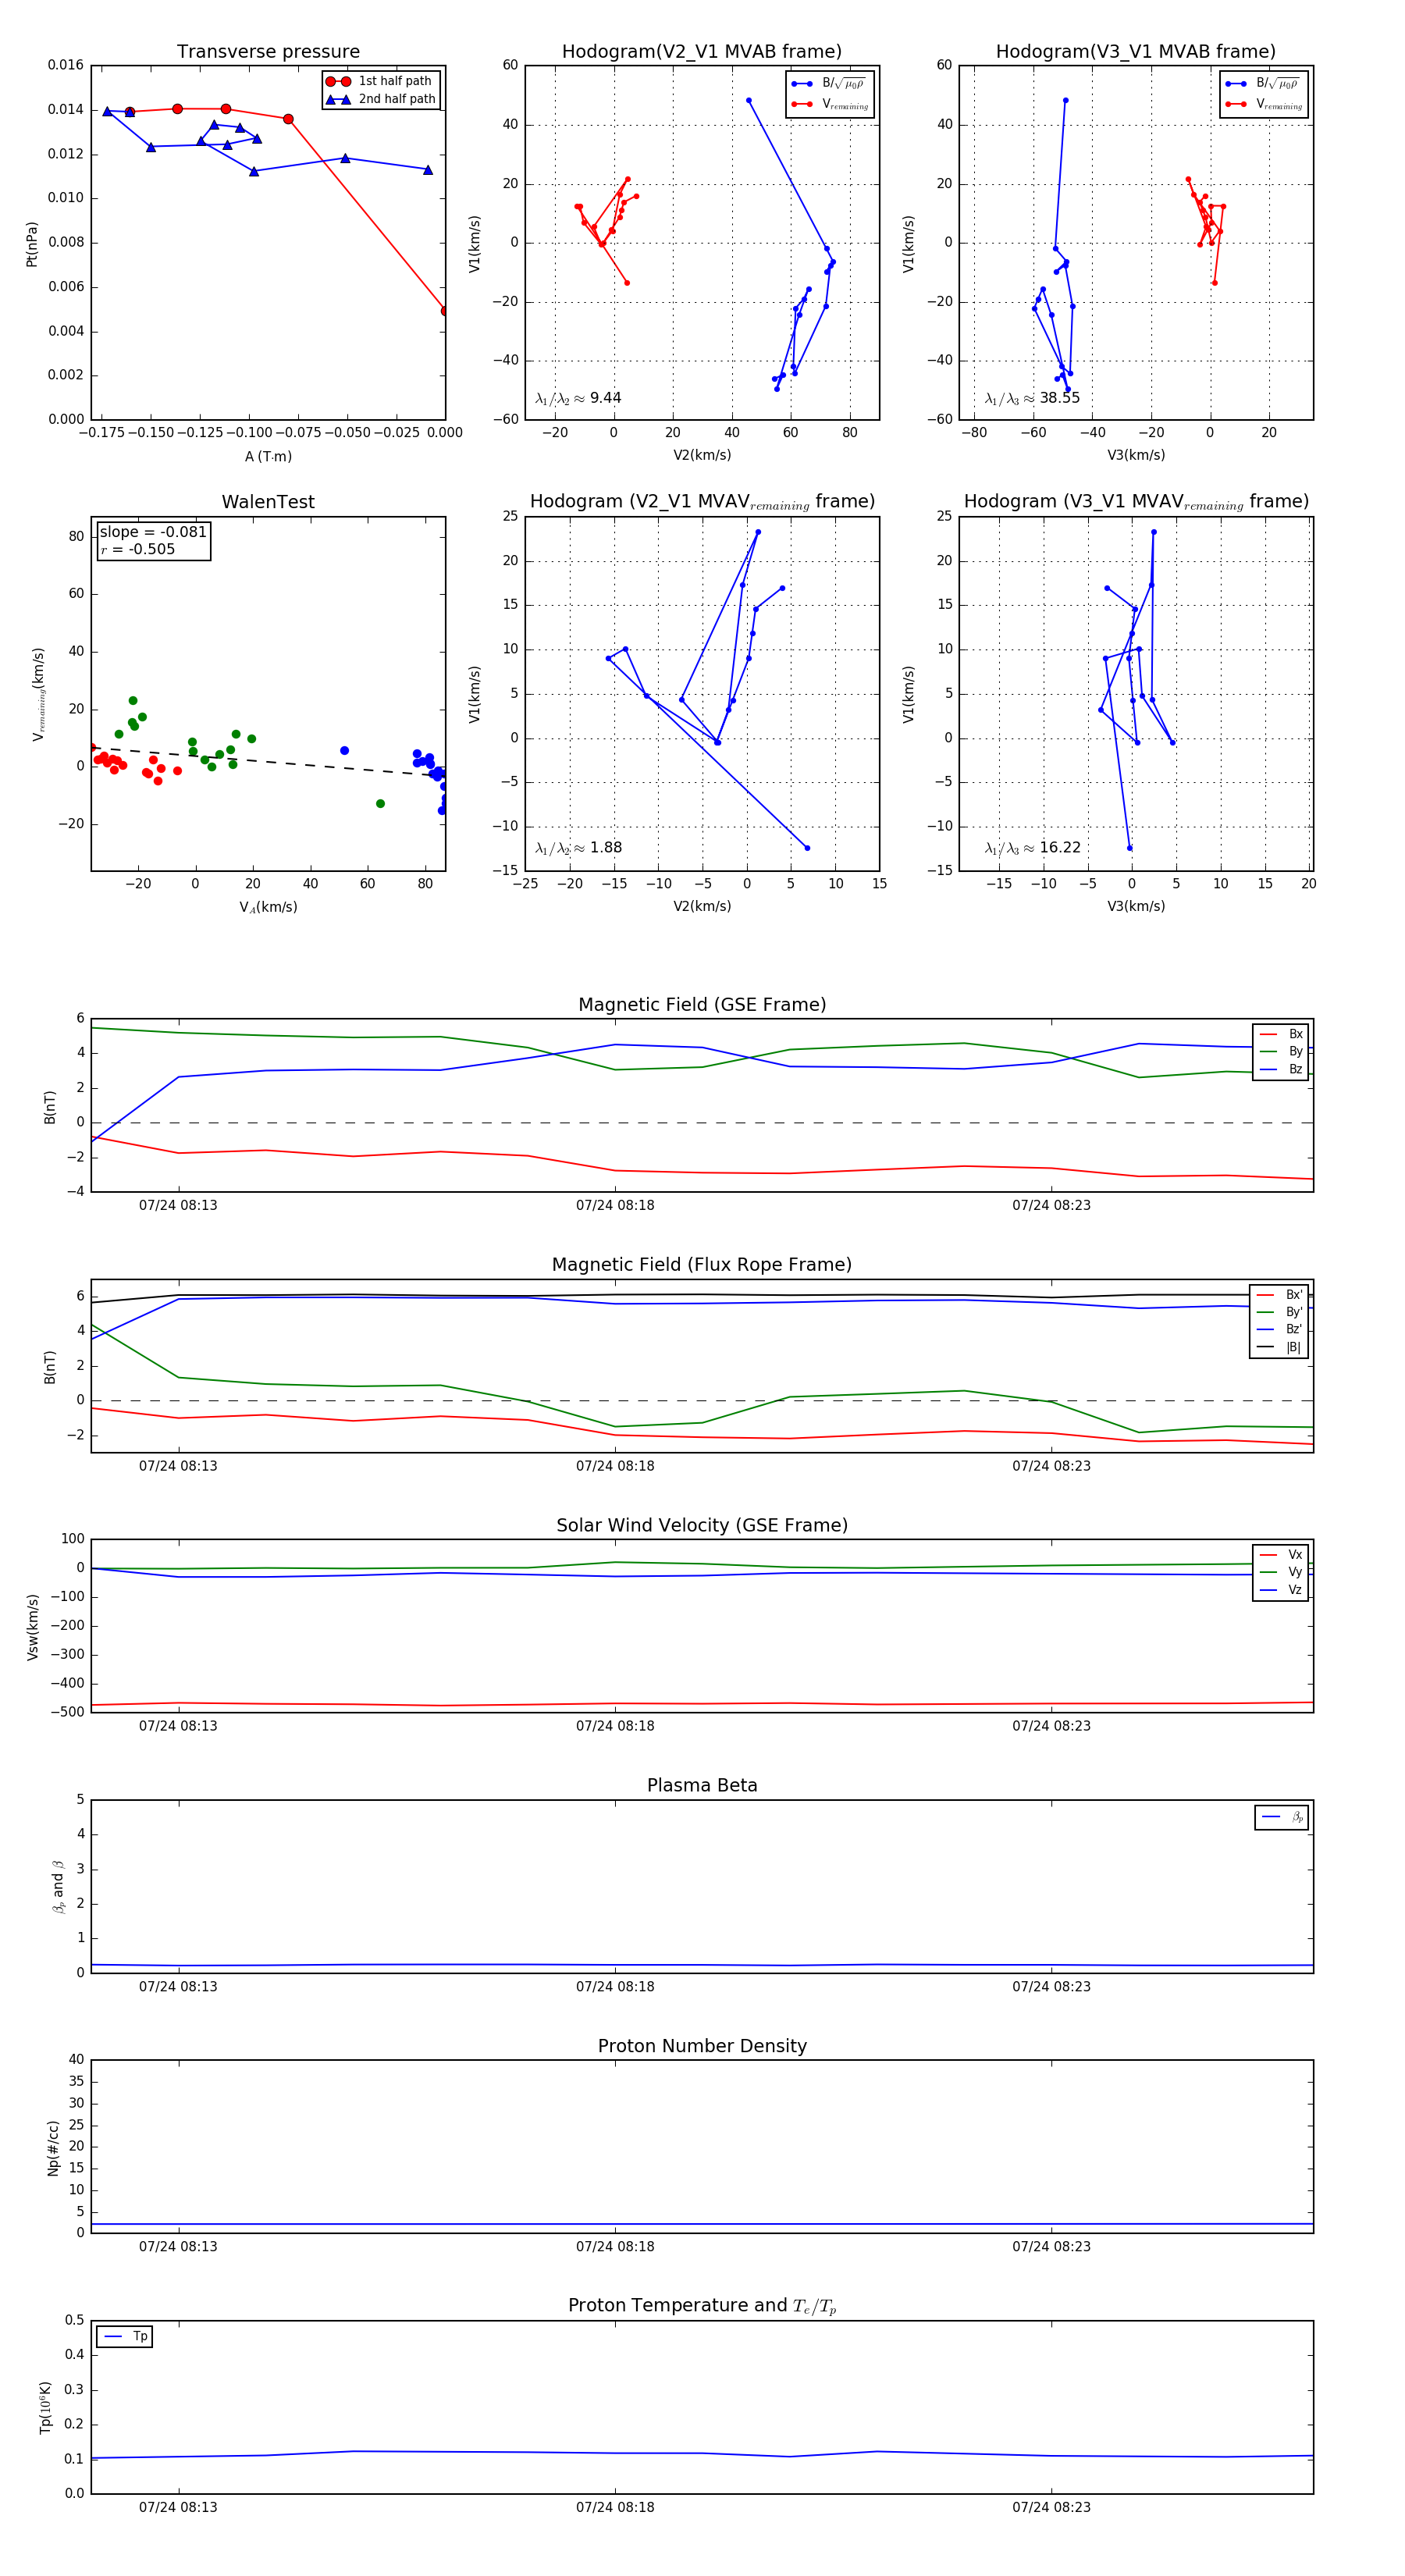Click the 'Solar Wind Velocity (GSE Frame)' title
1405x2576 pixels.
702,1526
